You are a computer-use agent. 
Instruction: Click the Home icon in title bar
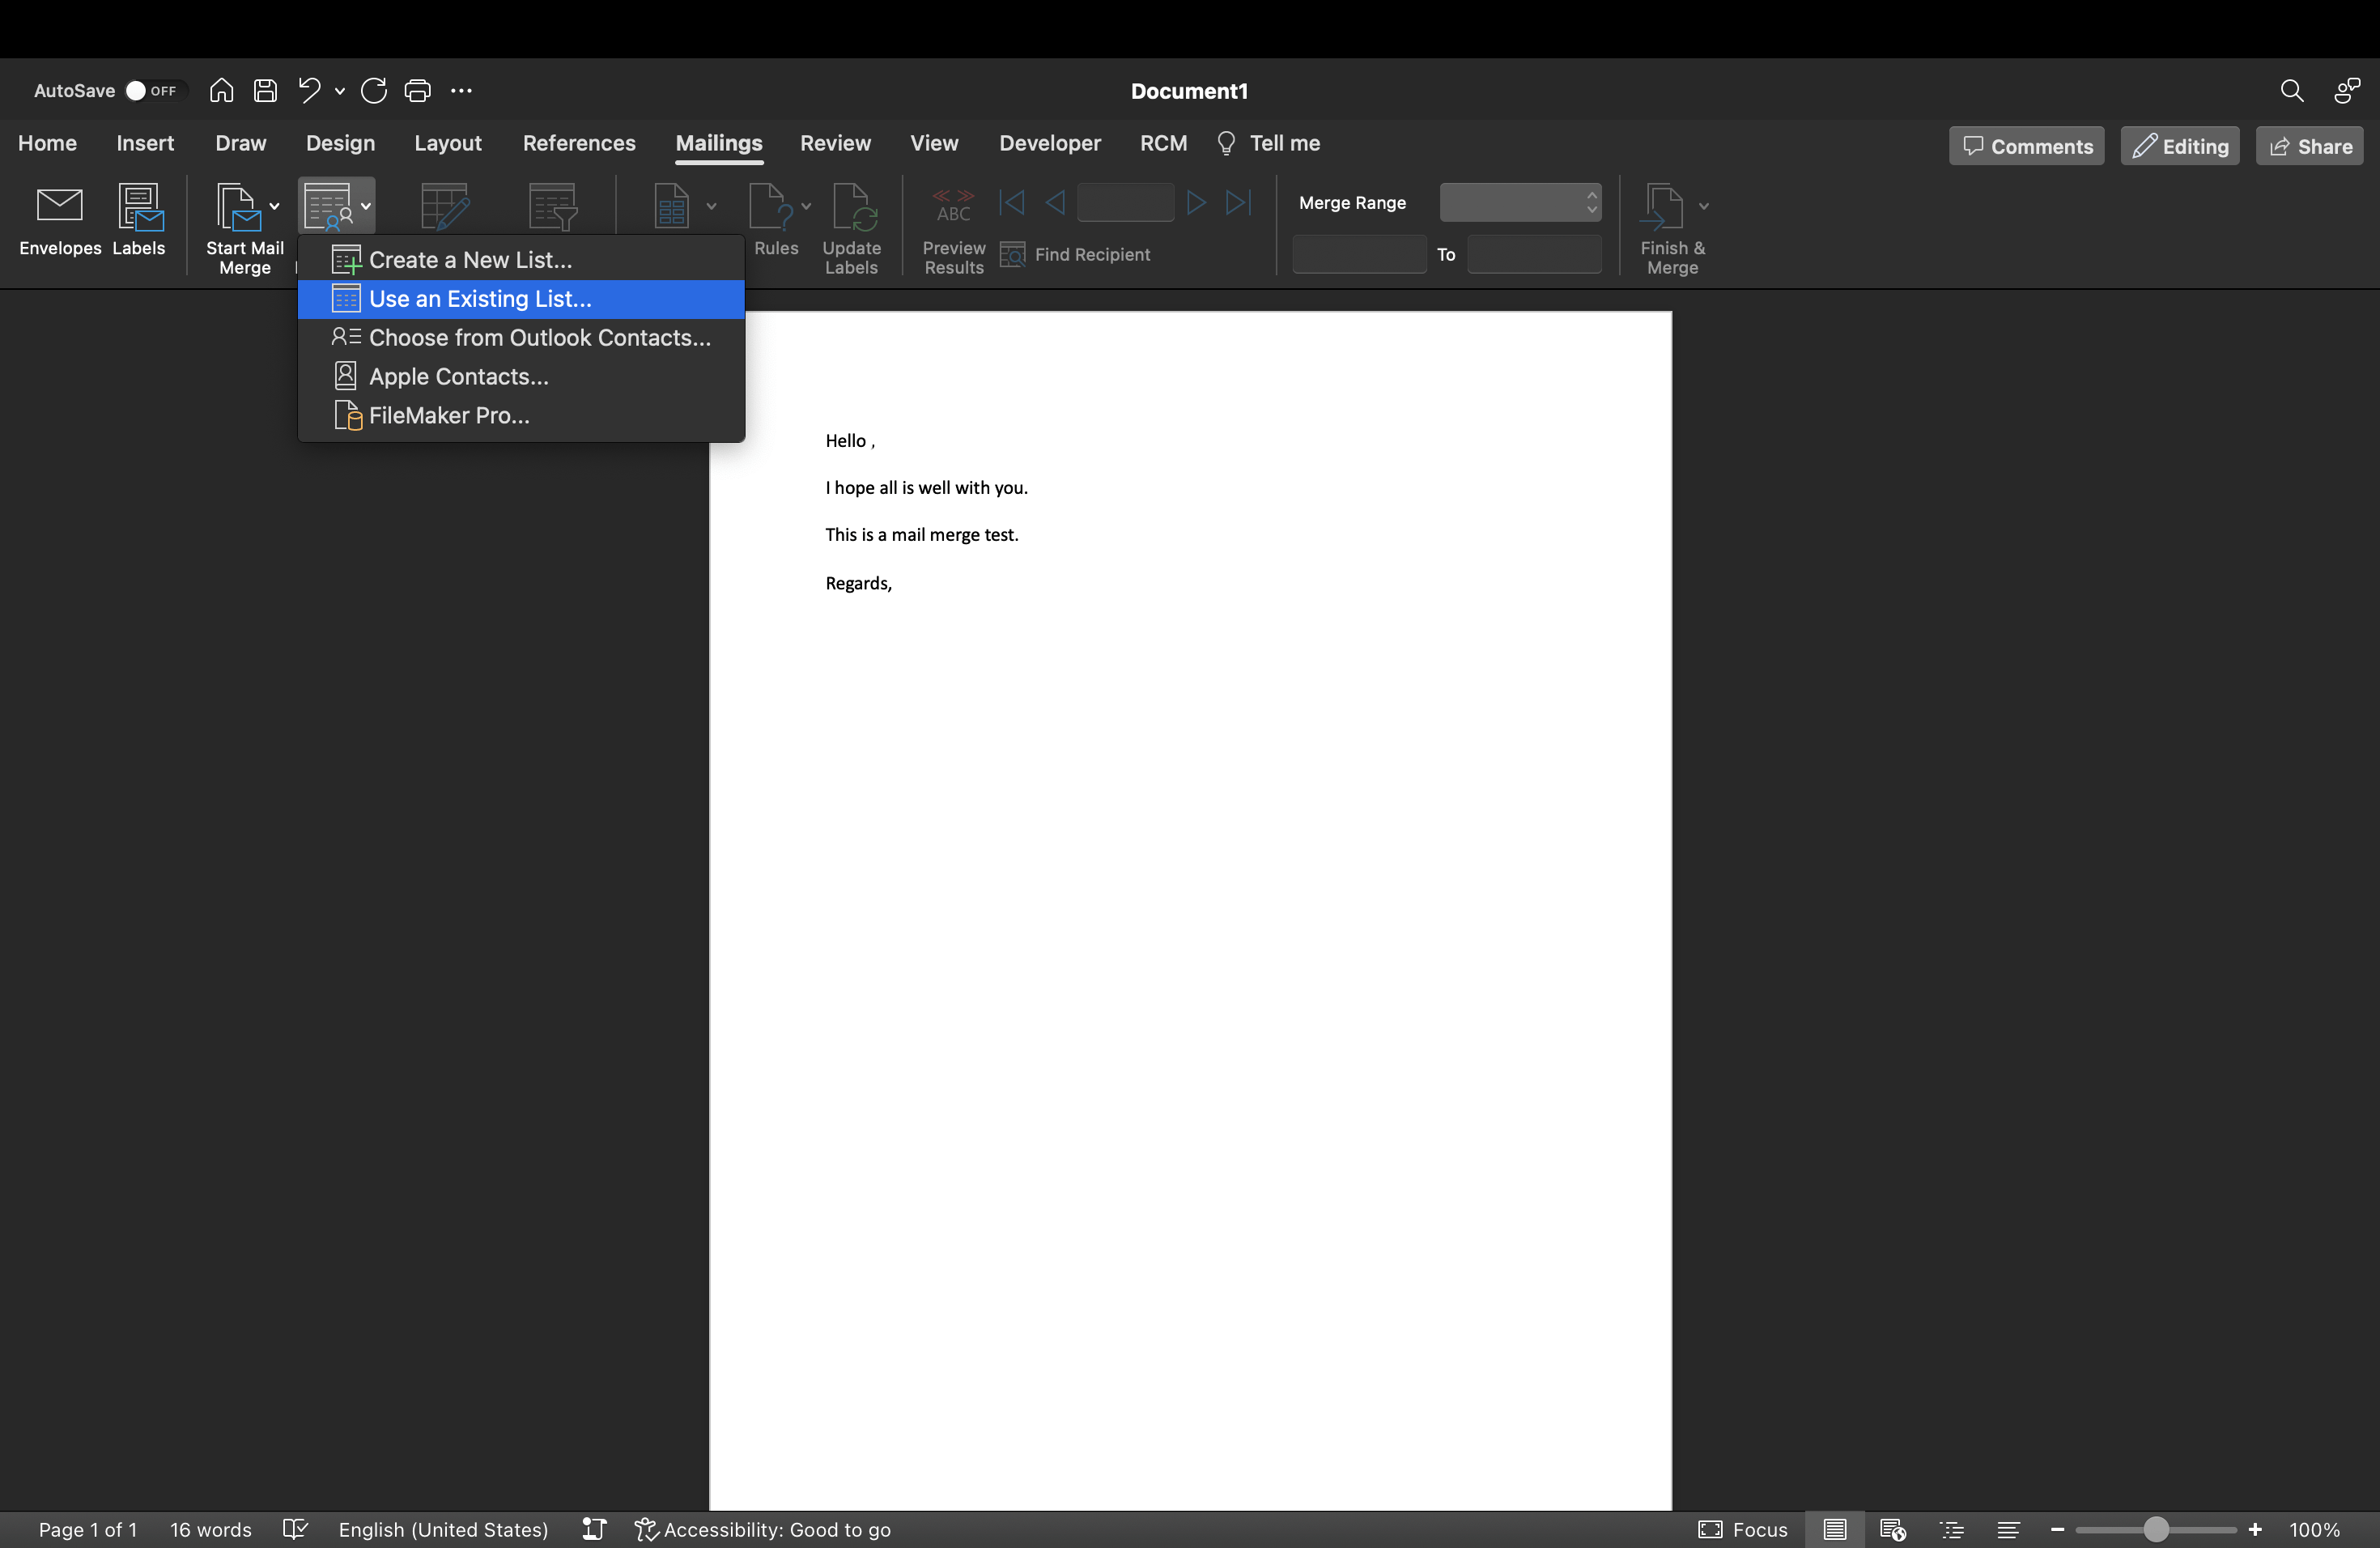(x=221, y=91)
